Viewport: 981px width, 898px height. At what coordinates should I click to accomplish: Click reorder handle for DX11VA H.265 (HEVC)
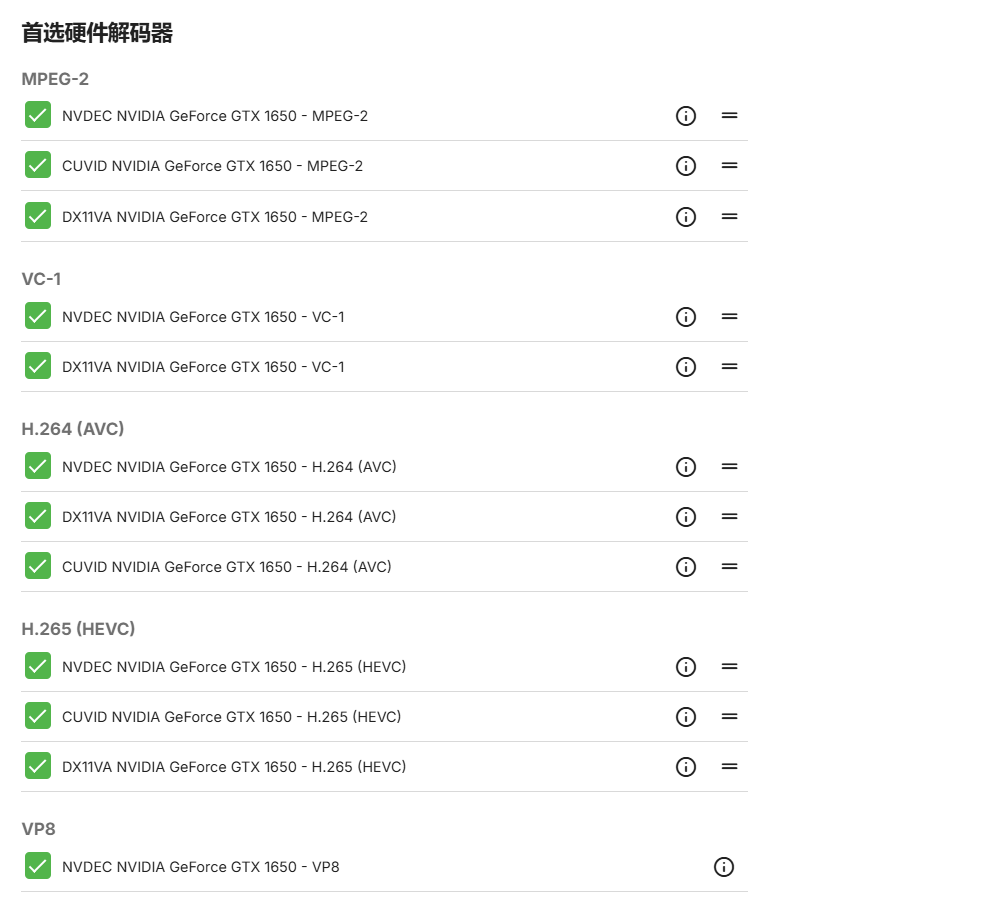click(x=729, y=767)
